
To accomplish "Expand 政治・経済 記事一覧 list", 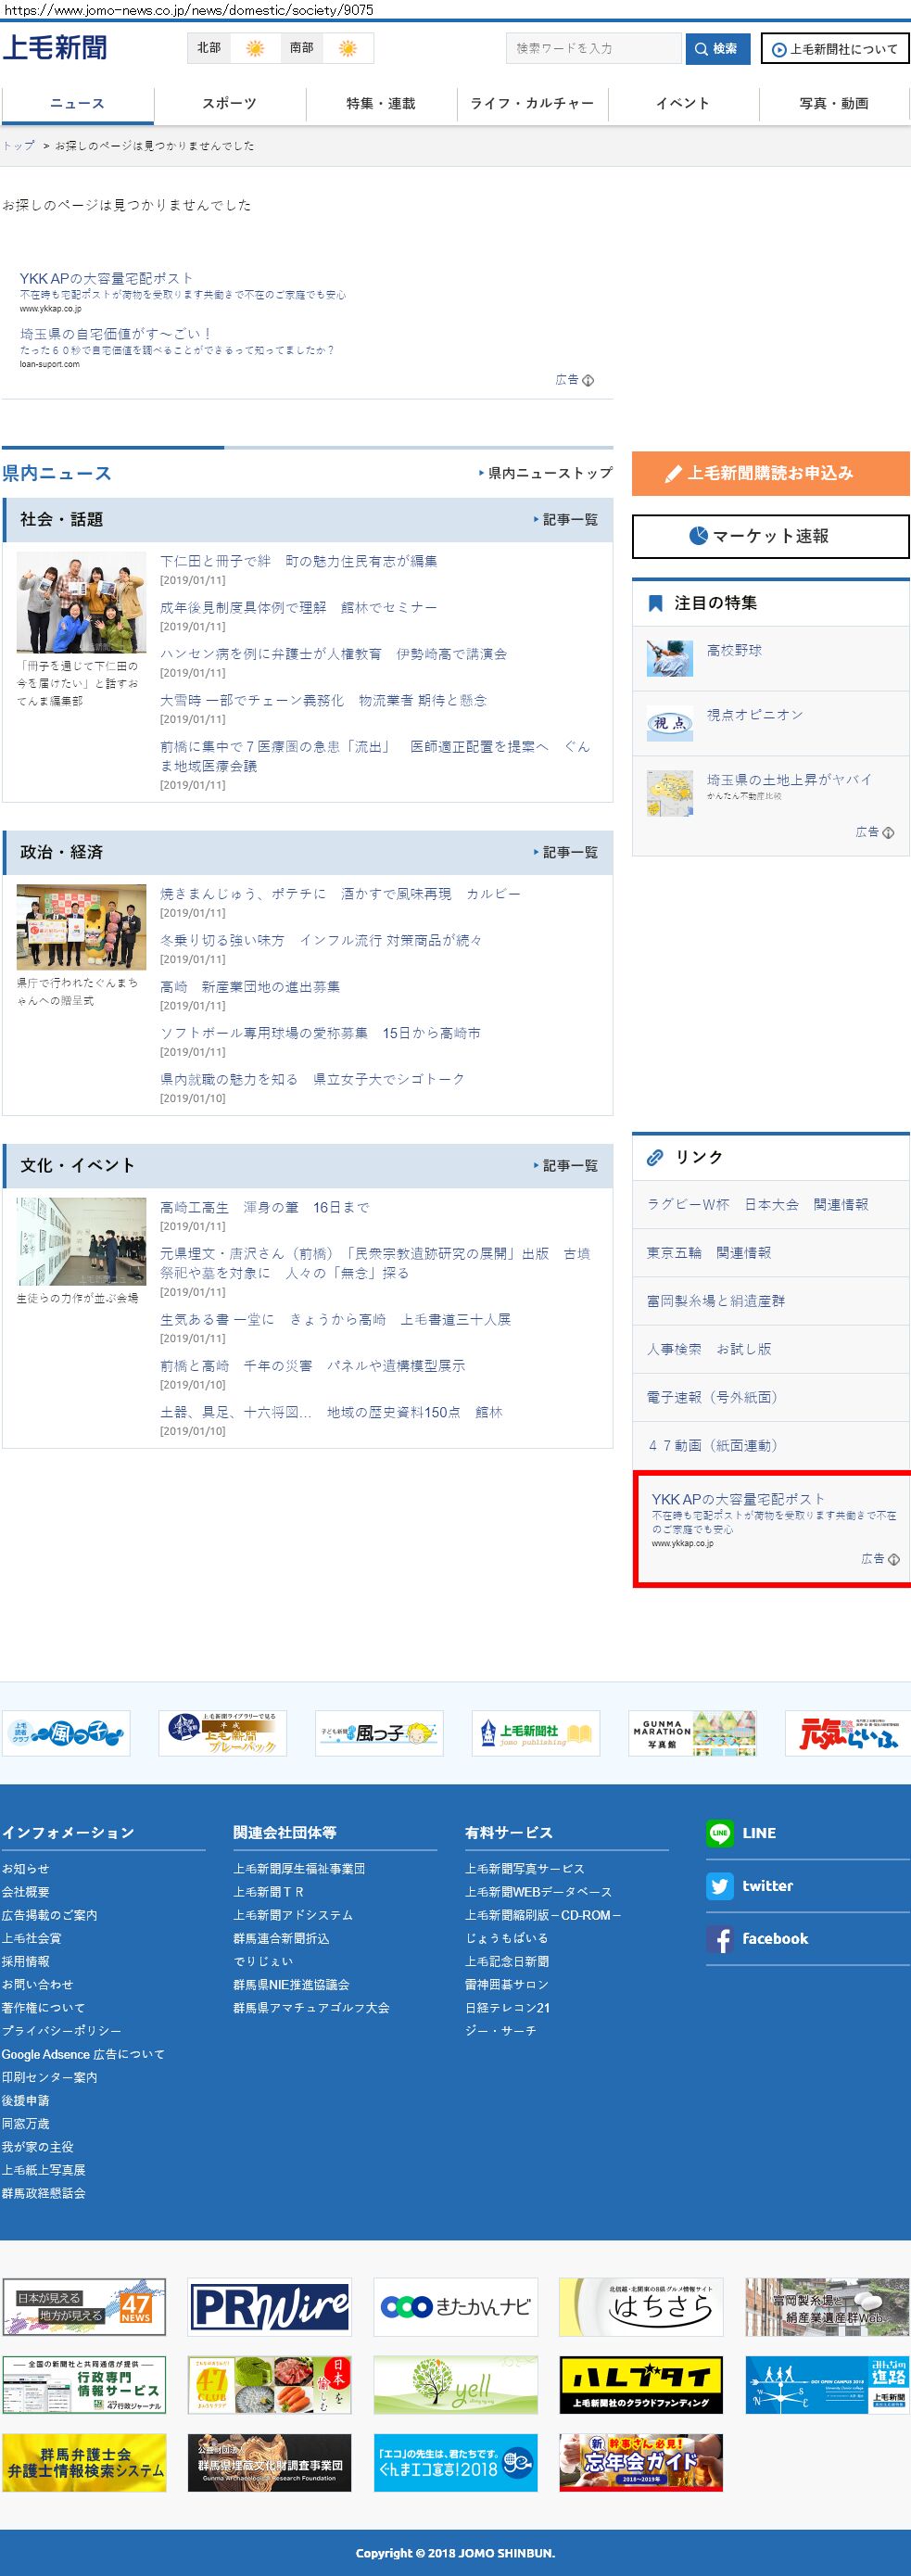I will 565,852.
